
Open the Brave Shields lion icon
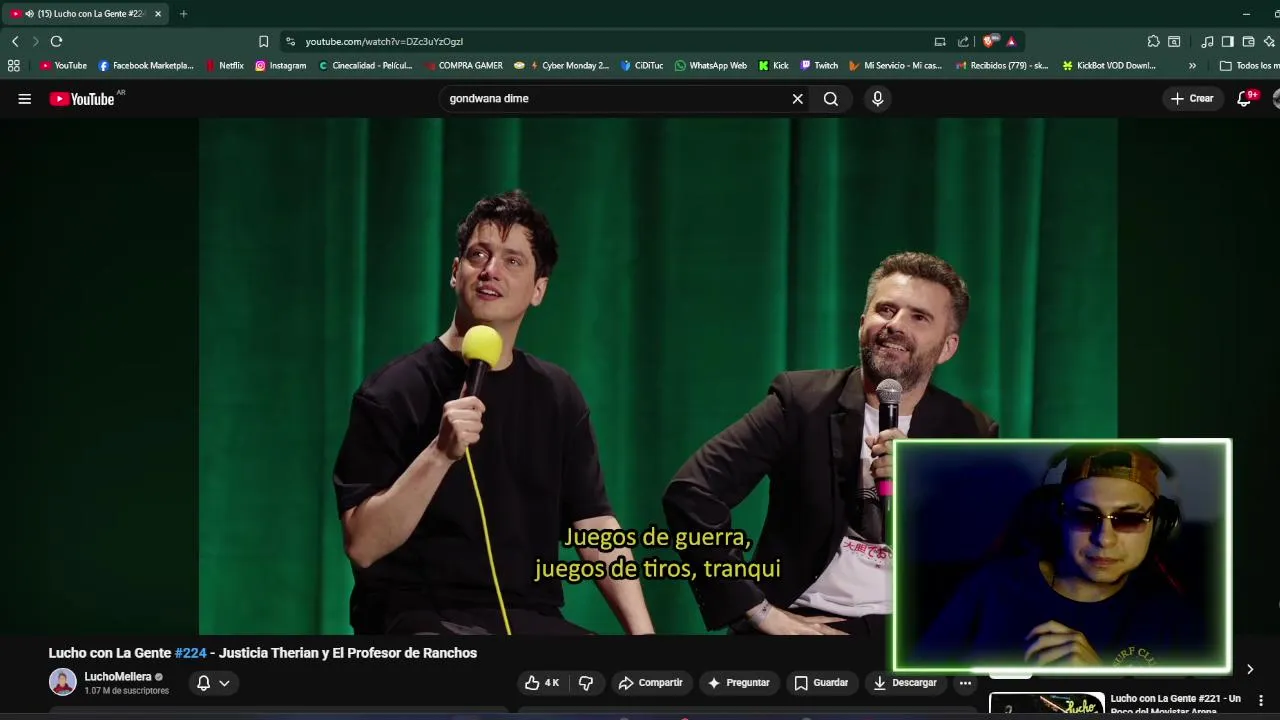(989, 41)
